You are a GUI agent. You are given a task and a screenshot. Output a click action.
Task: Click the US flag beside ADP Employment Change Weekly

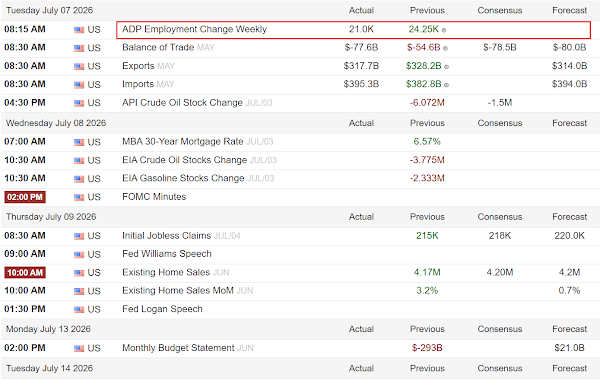pos(79,30)
